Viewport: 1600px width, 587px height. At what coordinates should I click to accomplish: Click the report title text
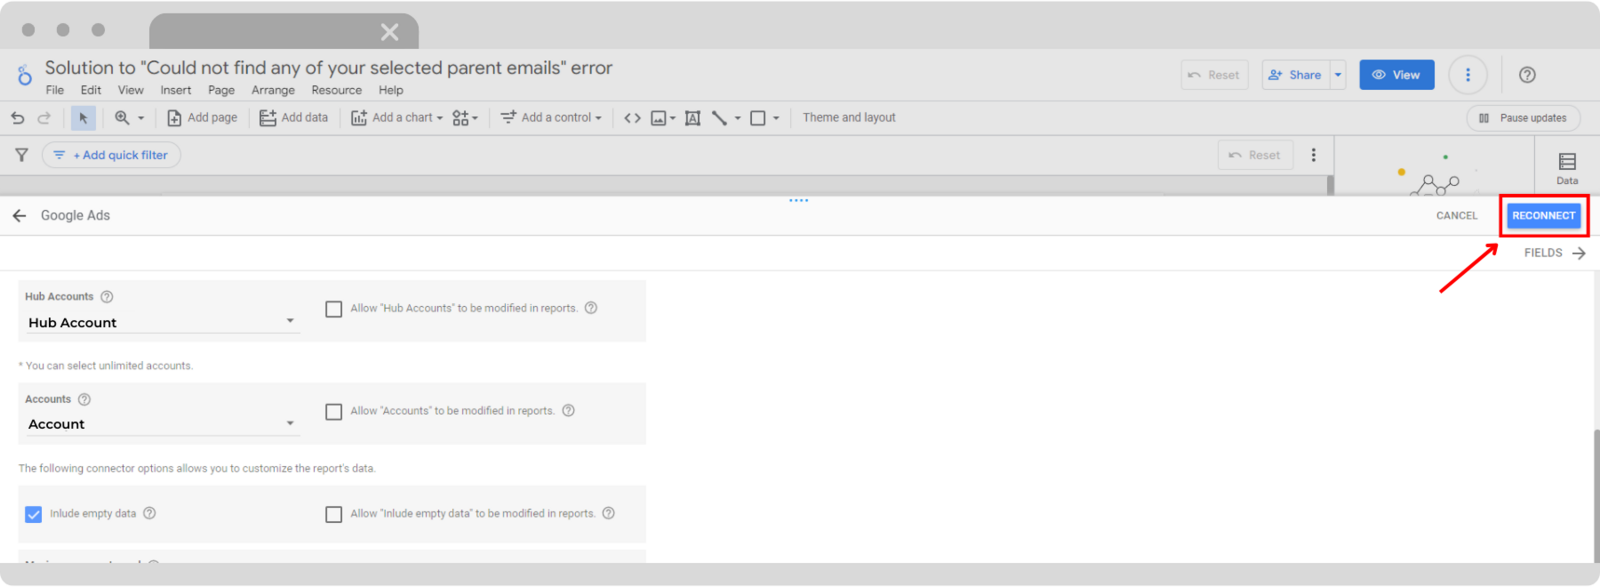point(328,68)
